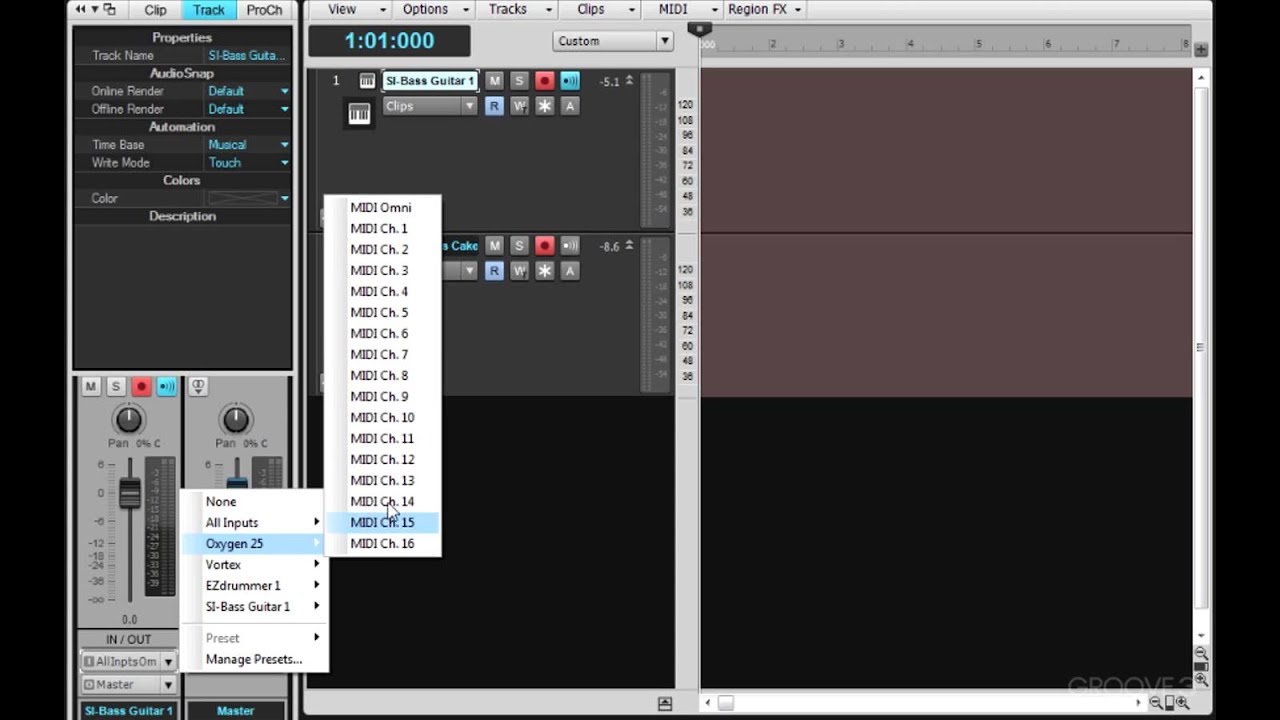Viewport: 1280px width, 720px height.
Task: Click the freeze asterisk button on track 1
Action: click(544, 106)
